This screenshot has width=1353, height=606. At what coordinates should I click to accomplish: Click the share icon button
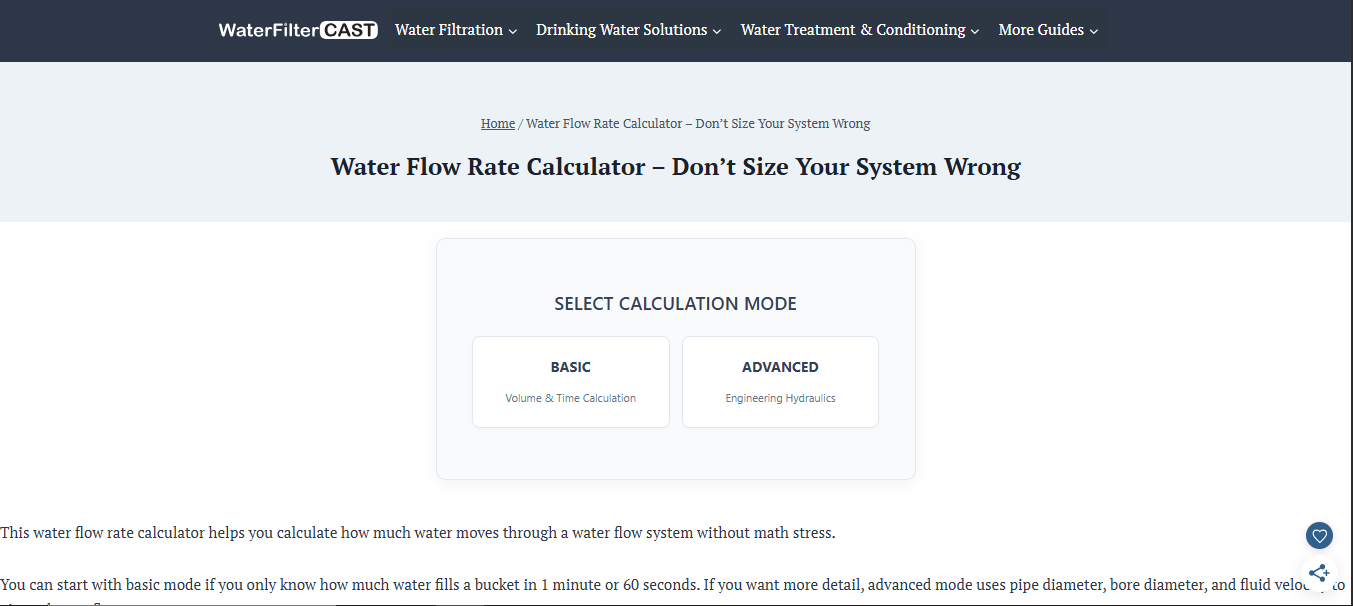(x=1319, y=573)
